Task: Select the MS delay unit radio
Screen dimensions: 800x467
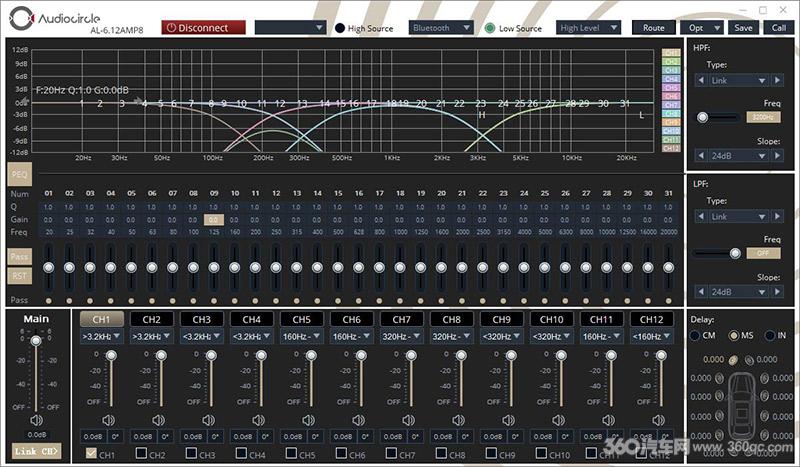Action: click(734, 335)
